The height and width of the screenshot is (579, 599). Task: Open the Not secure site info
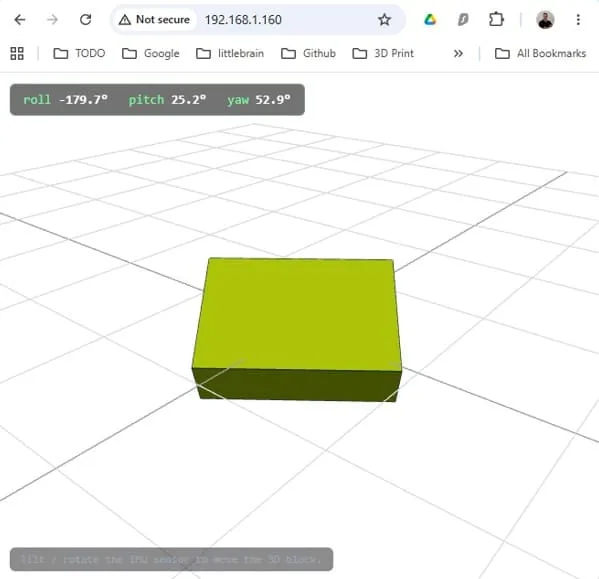pyautogui.click(x=154, y=19)
